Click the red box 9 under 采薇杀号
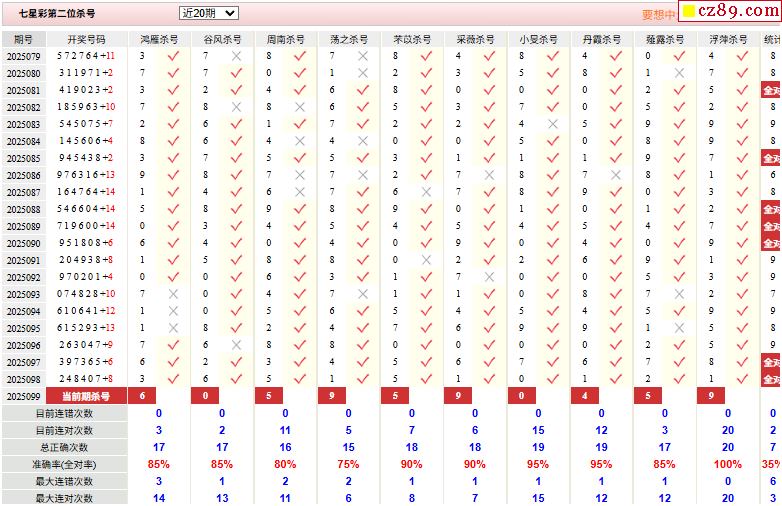The image size is (782, 506). tap(458, 396)
